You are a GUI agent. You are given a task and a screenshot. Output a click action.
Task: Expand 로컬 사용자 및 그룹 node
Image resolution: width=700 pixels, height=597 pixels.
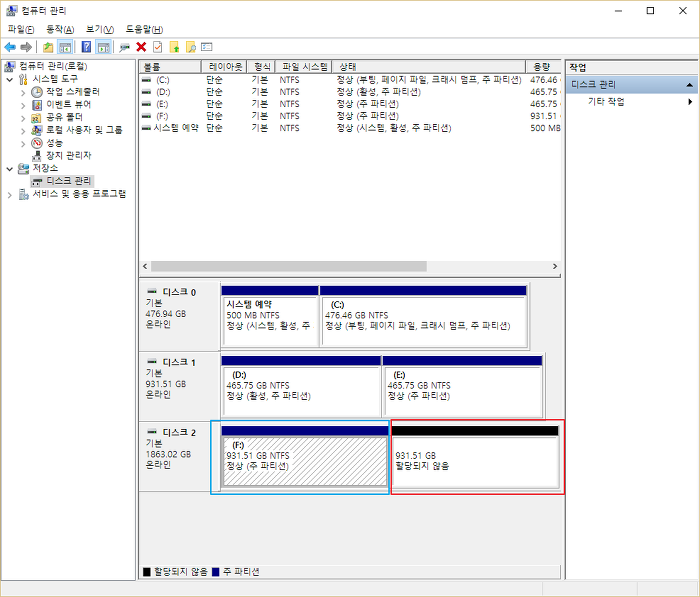[23, 131]
